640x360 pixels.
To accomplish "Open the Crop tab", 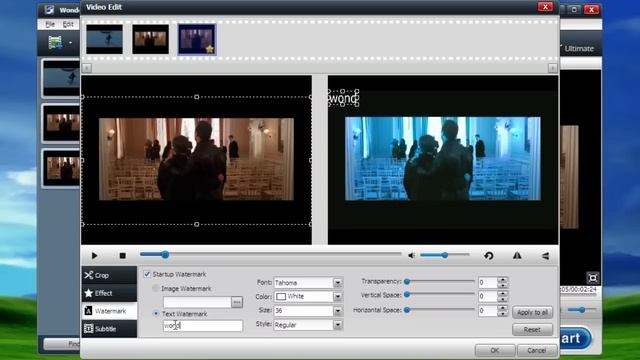I will coord(109,276).
